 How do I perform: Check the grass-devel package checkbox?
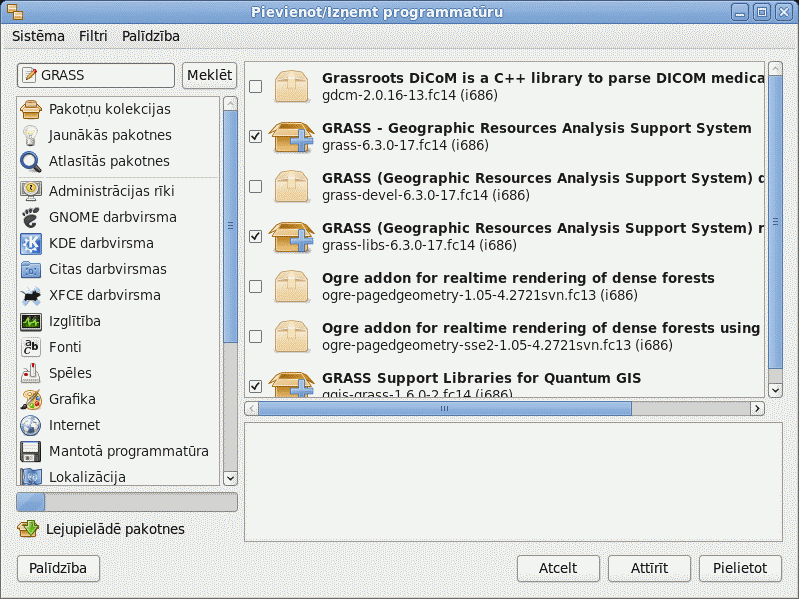(x=255, y=186)
